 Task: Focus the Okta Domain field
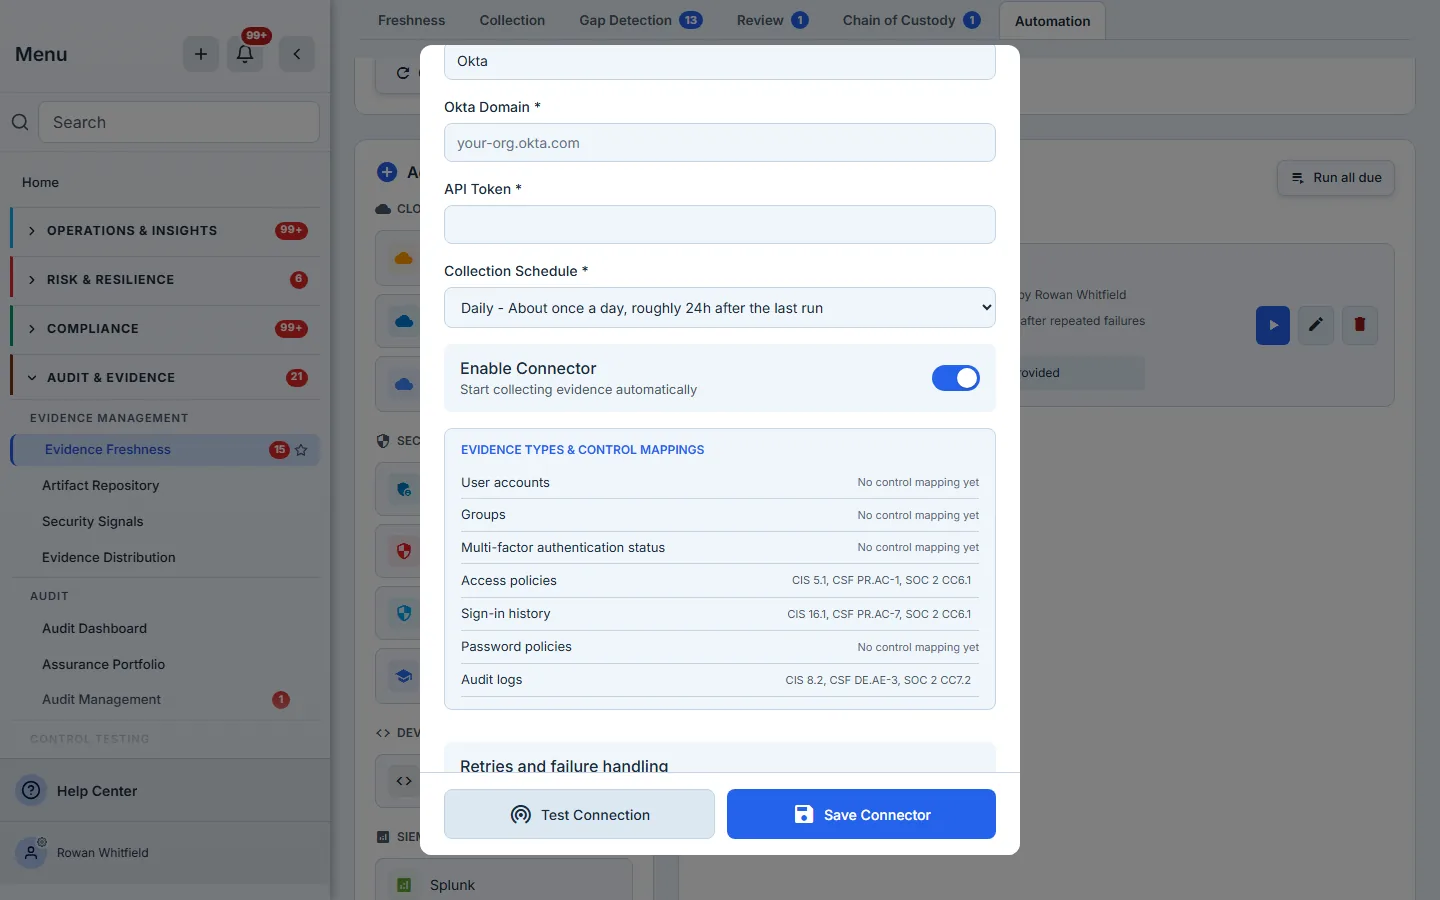pyautogui.click(x=720, y=142)
